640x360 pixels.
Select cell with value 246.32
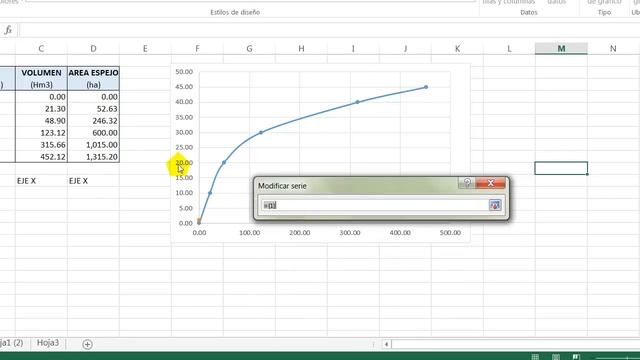click(93, 121)
